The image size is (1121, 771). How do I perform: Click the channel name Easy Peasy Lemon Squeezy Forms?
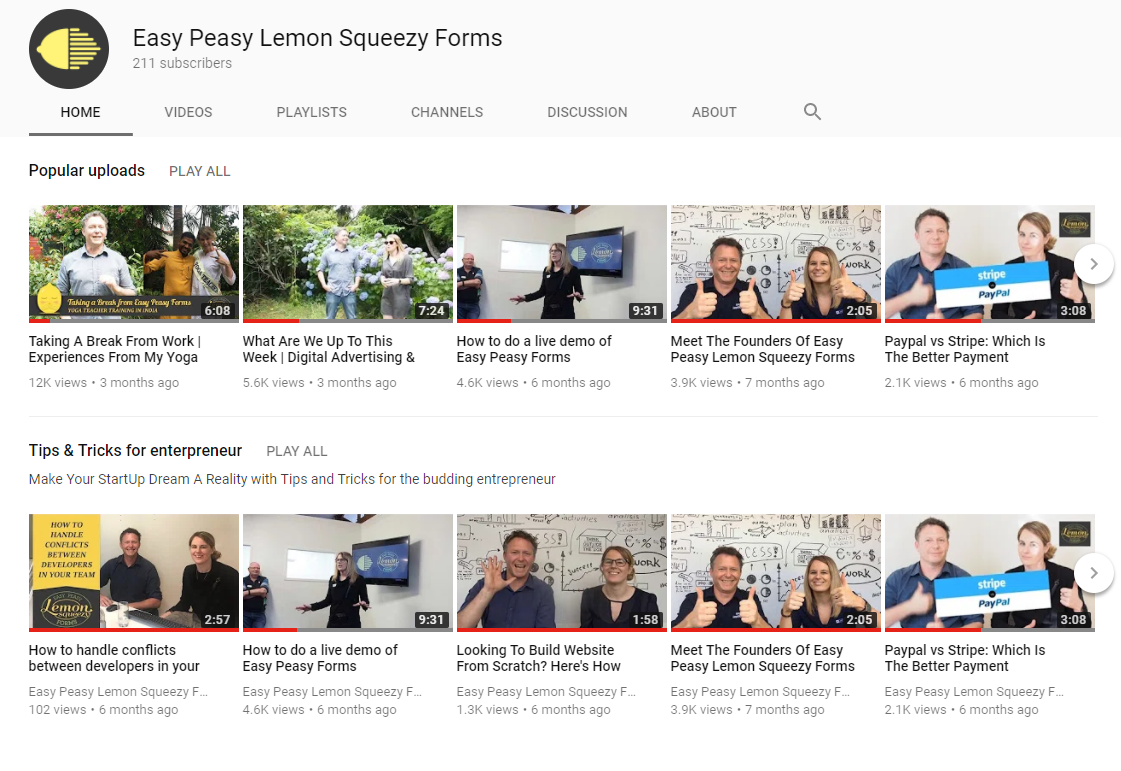point(317,38)
